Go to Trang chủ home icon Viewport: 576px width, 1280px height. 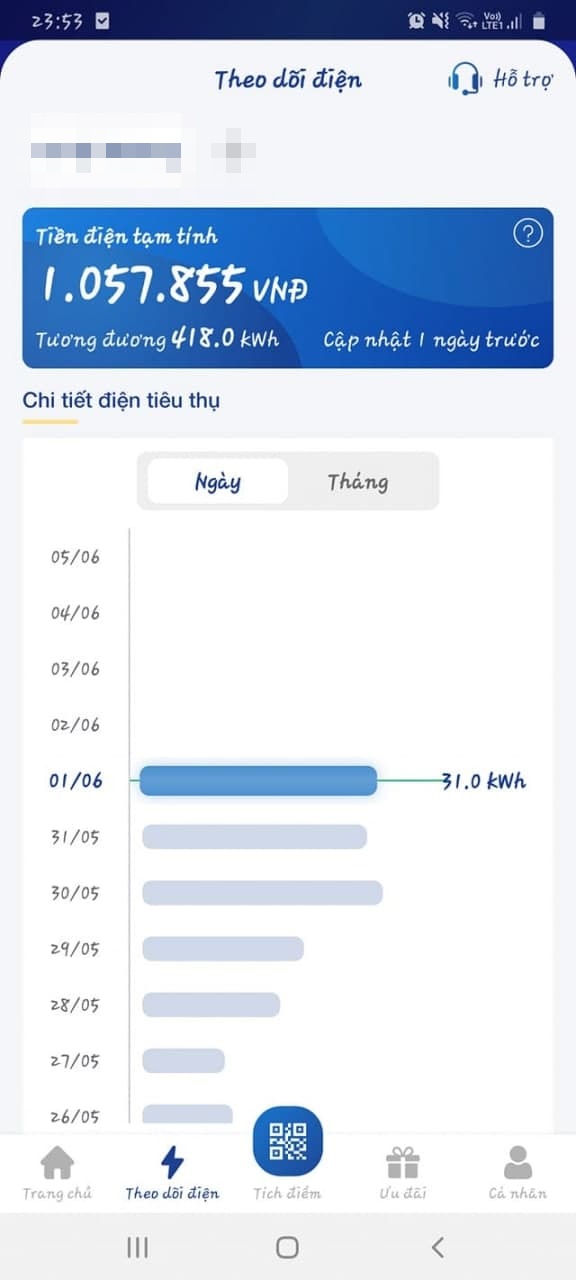click(x=57, y=1162)
